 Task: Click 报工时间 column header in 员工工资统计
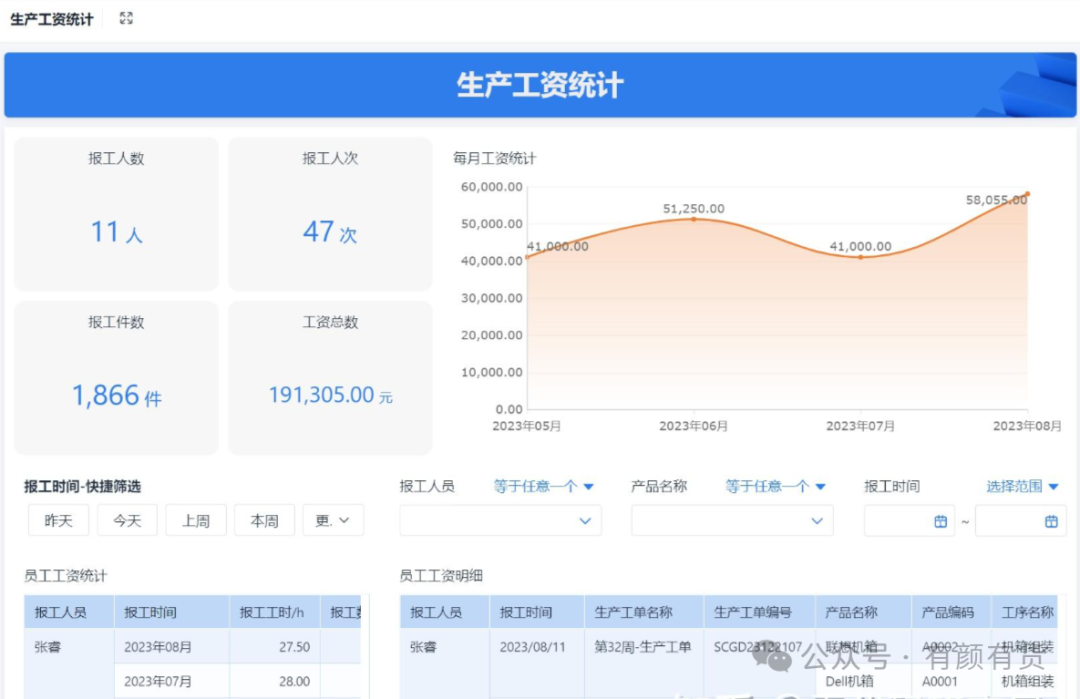[x=151, y=613]
